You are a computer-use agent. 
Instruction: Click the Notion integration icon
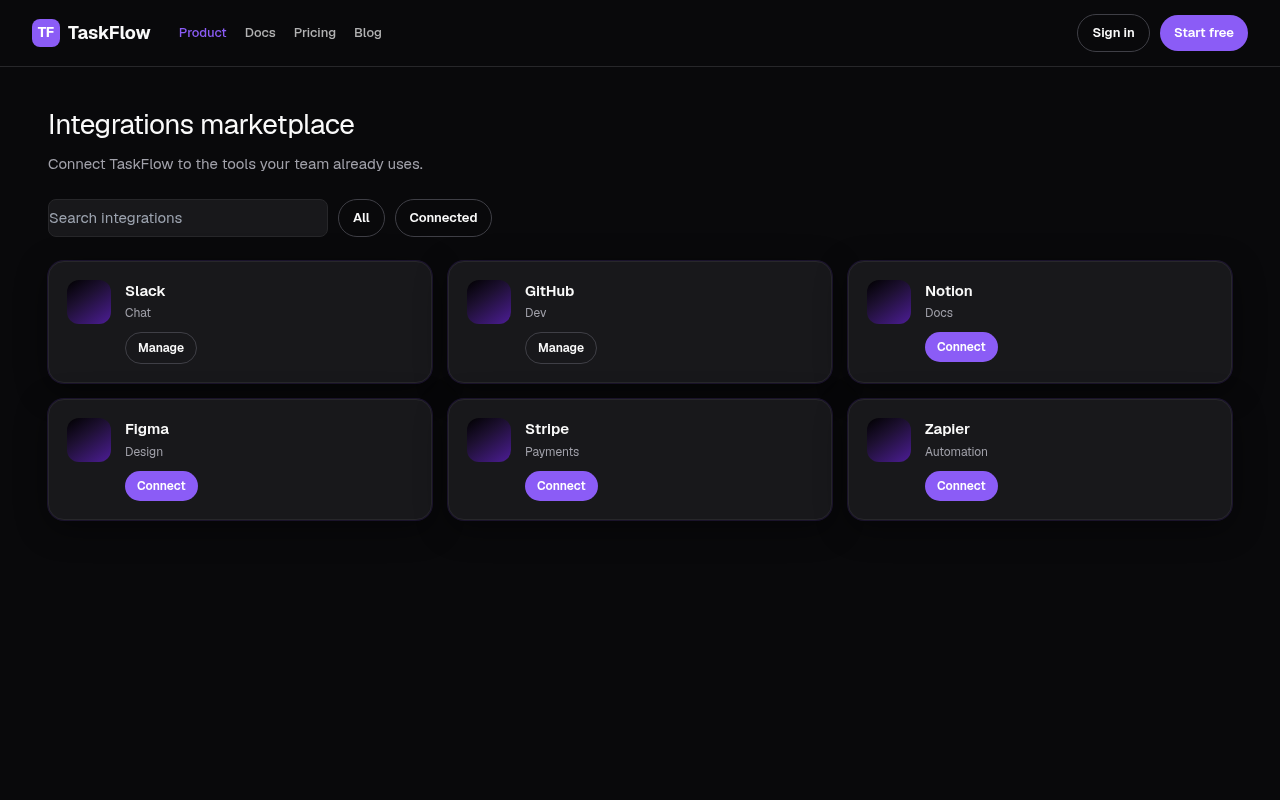click(x=889, y=302)
